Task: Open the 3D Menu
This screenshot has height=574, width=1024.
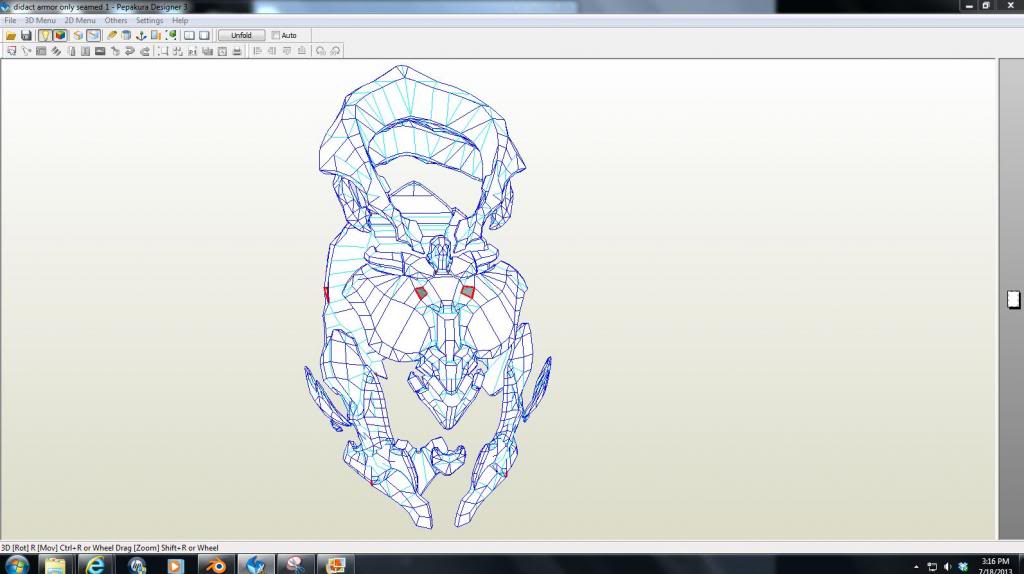Action: pos(40,20)
